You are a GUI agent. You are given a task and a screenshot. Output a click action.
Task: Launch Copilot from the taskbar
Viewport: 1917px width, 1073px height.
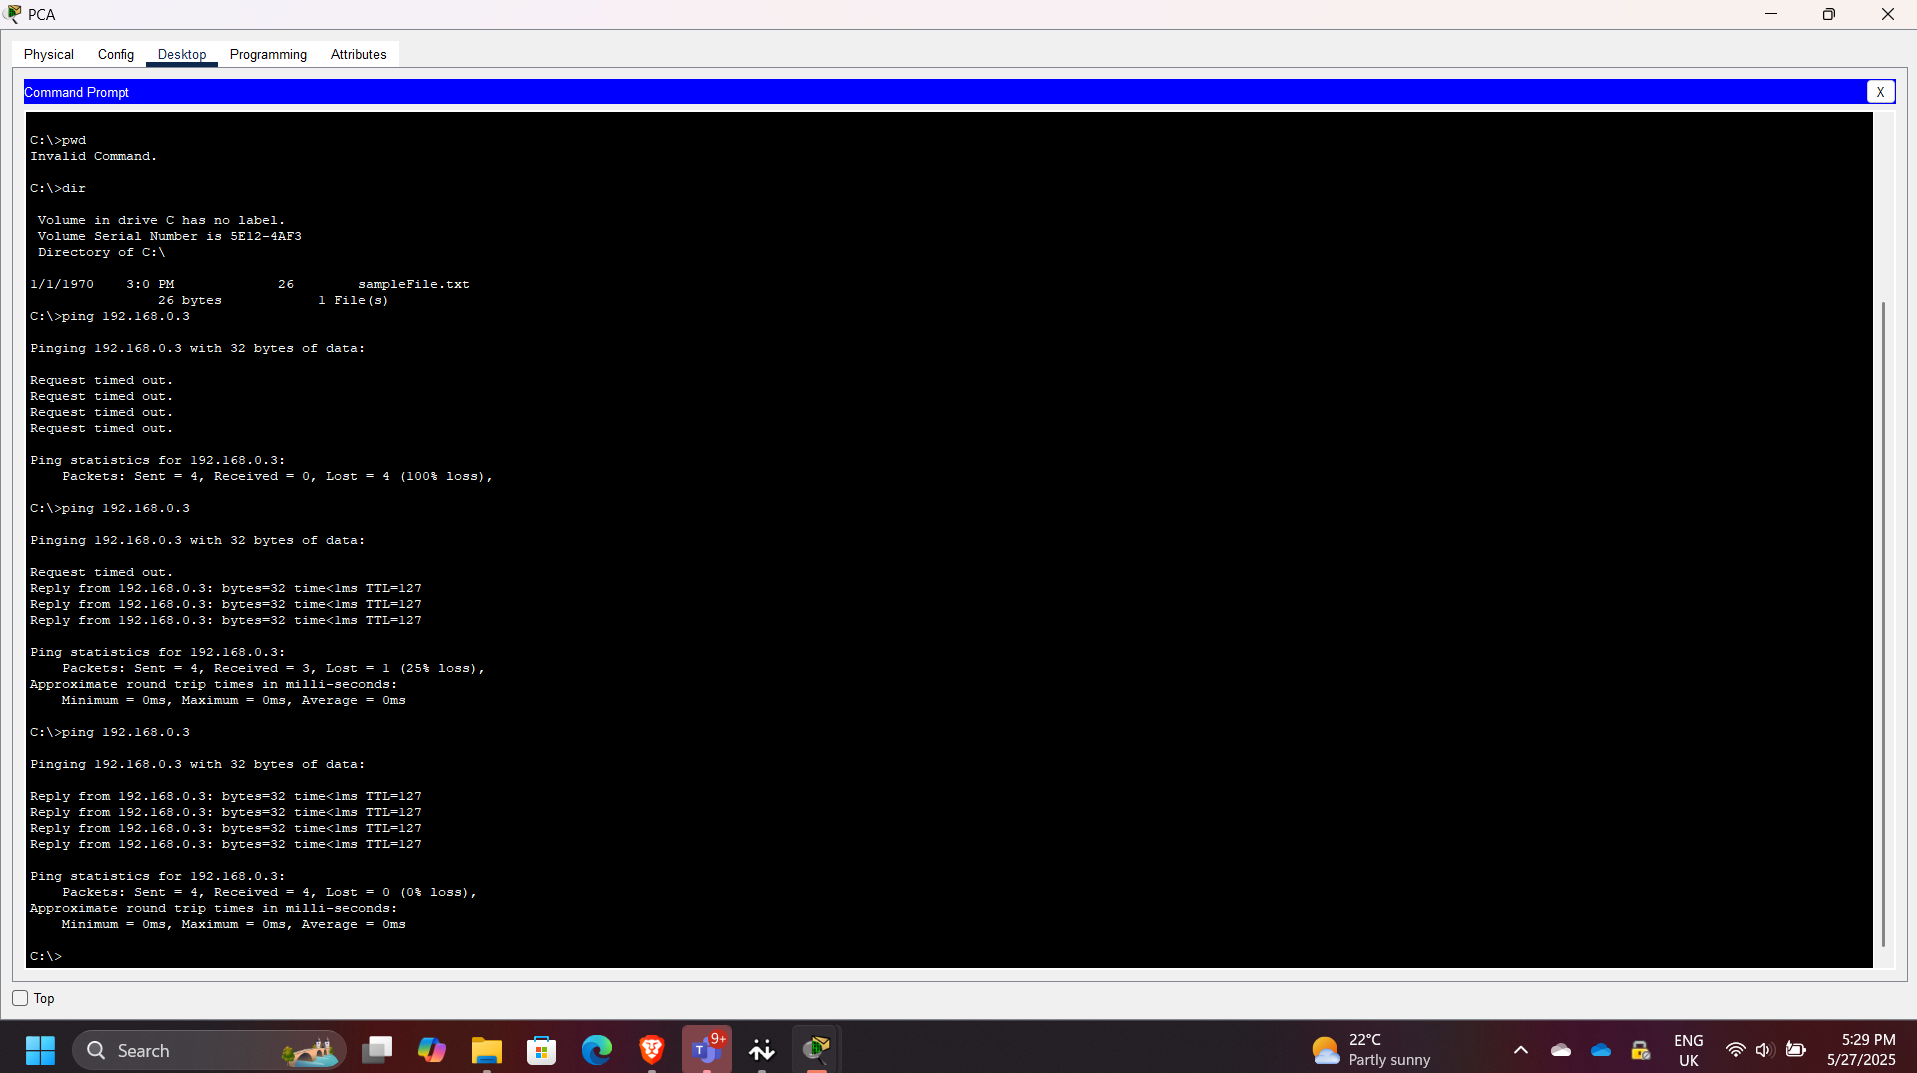(x=431, y=1049)
